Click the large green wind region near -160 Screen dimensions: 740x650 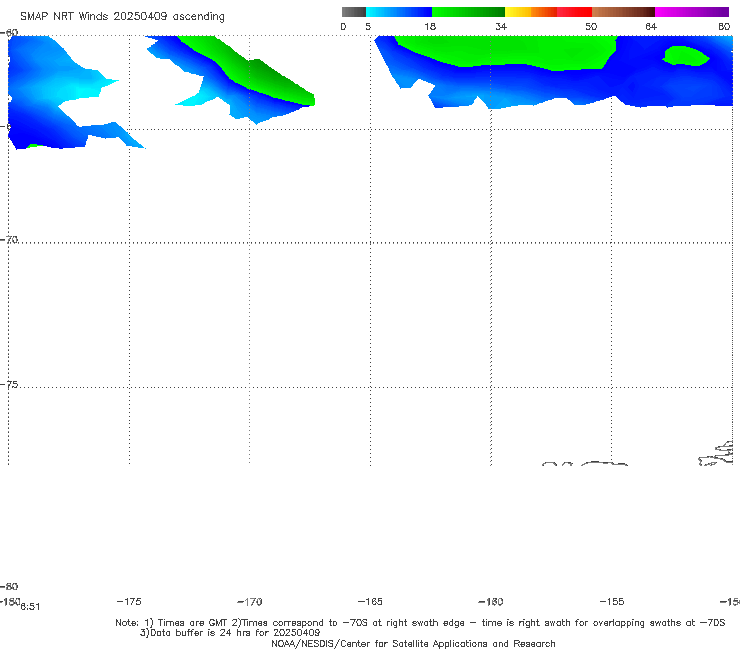505,51
